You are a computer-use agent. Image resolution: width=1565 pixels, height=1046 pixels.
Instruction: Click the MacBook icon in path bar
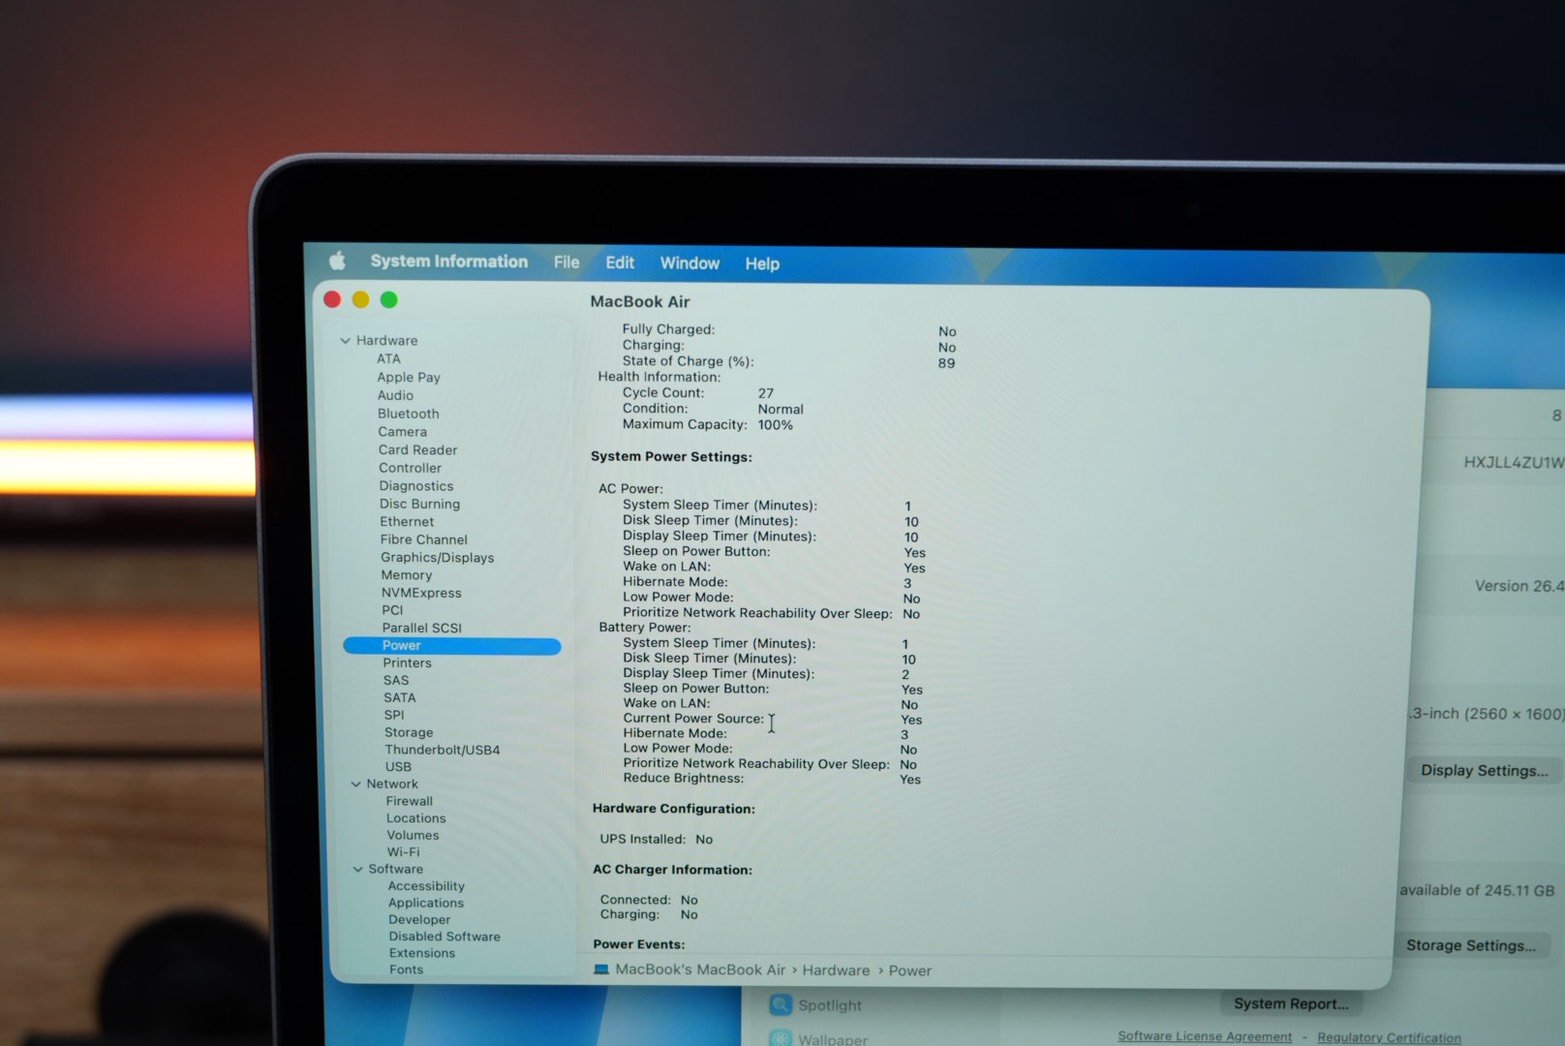point(601,969)
